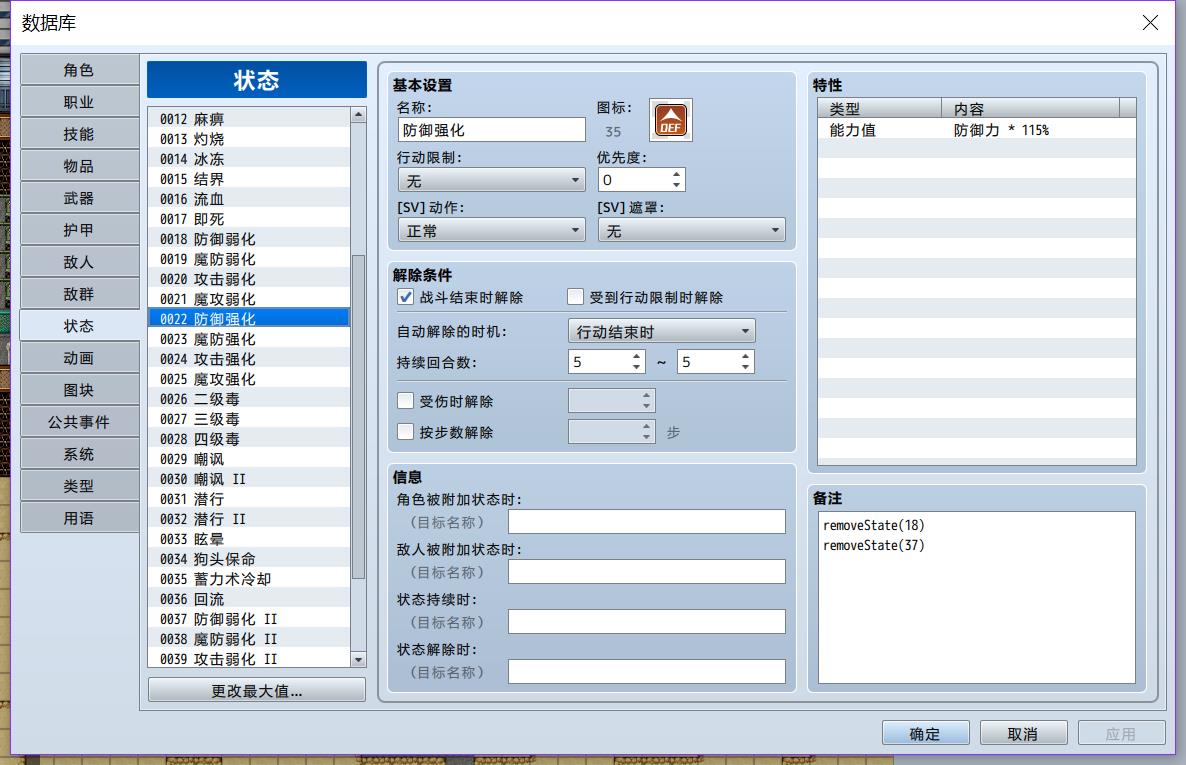This screenshot has height=765, width=1186.
Task: Decrease 优先度 value with down arrow
Action: (676, 185)
